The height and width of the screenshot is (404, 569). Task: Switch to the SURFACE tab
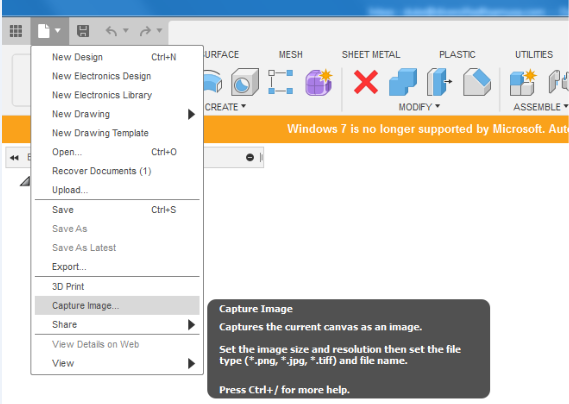point(221,54)
